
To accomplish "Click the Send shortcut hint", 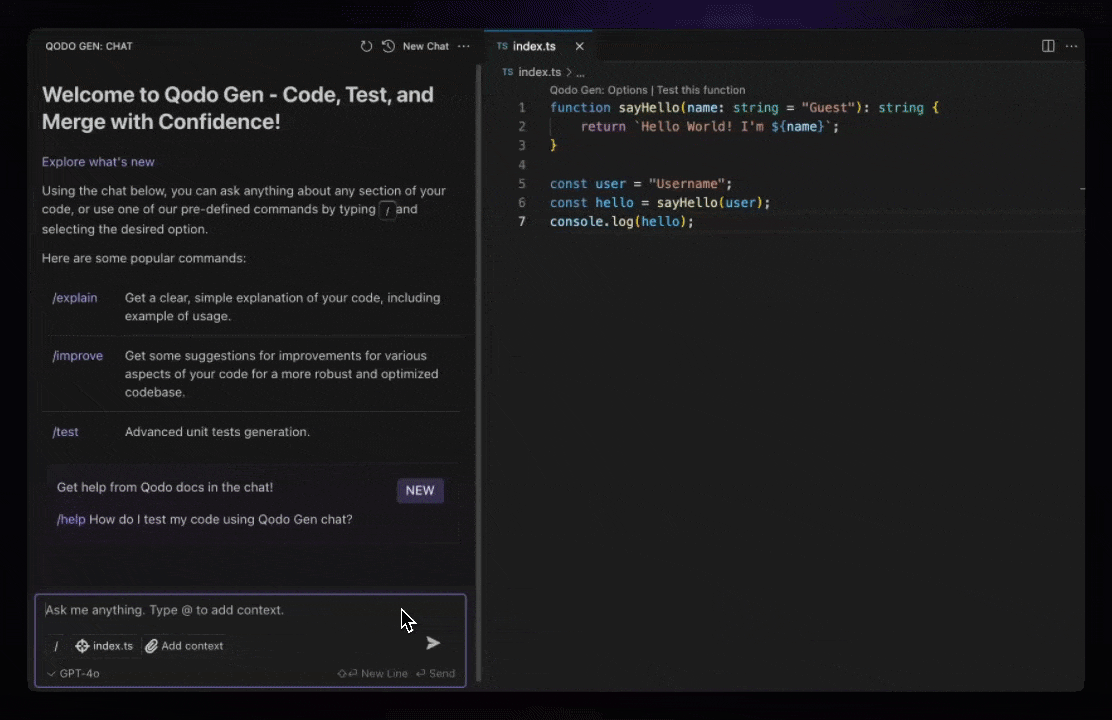I will coord(435,673).
